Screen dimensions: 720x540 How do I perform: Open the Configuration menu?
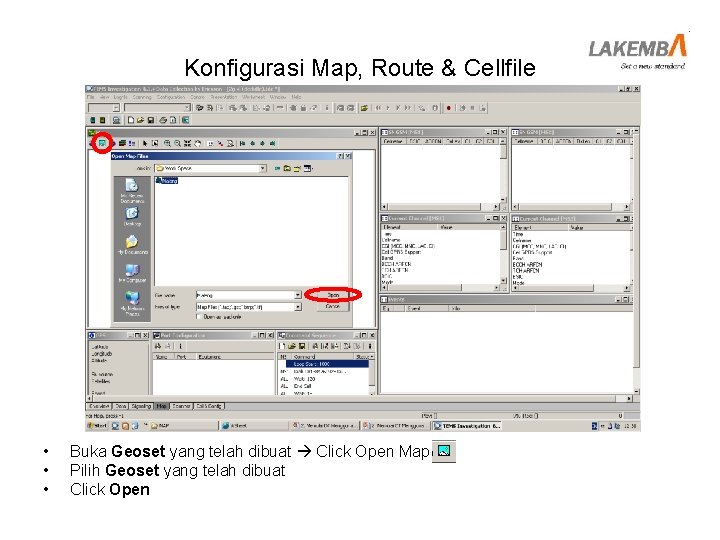170,97
